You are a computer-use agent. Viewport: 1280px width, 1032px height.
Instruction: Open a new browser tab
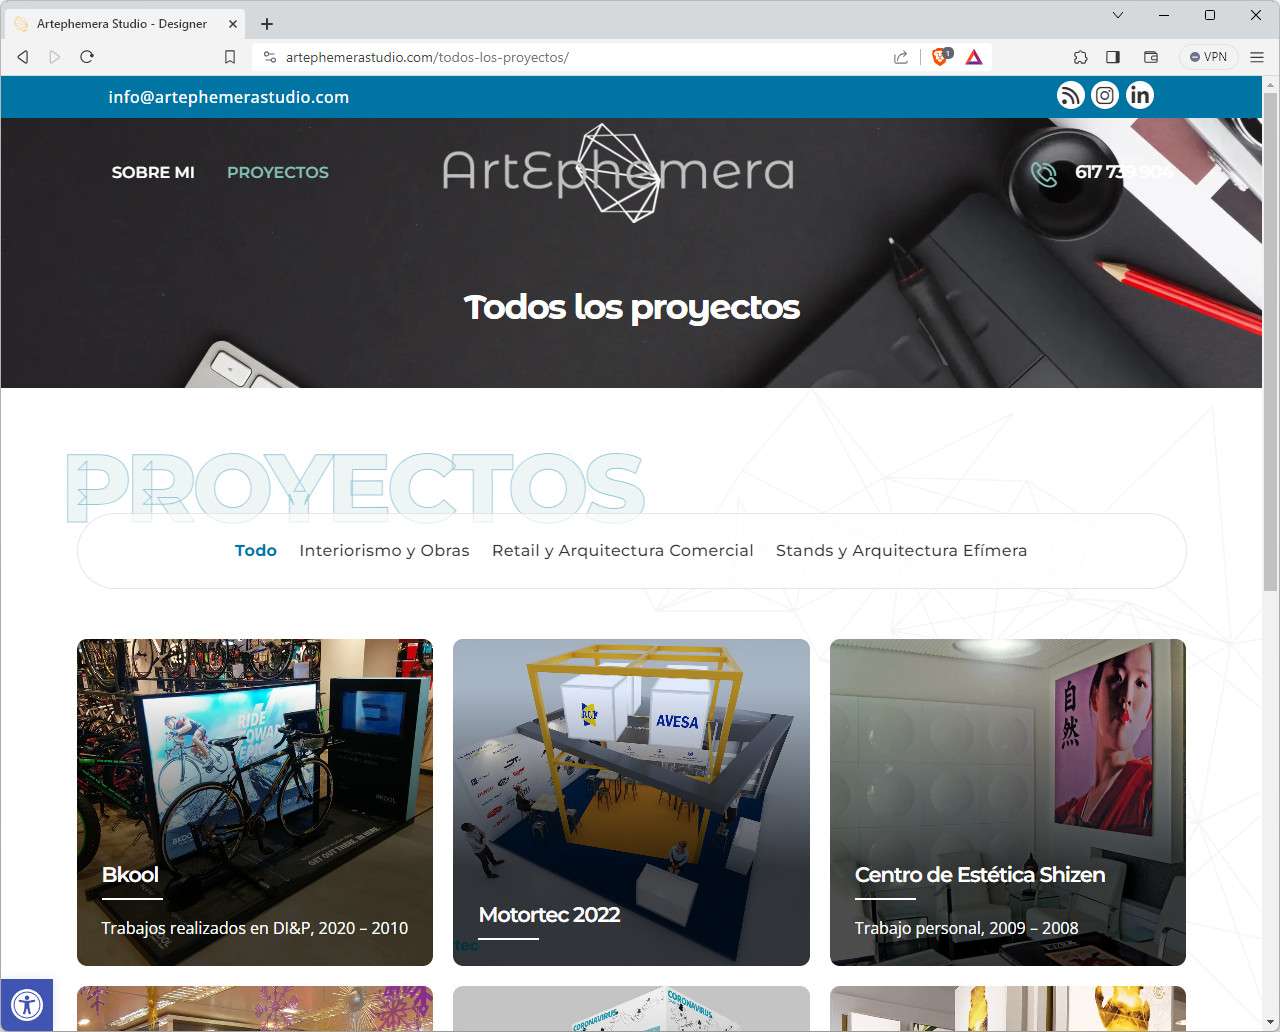pos(267,23)
